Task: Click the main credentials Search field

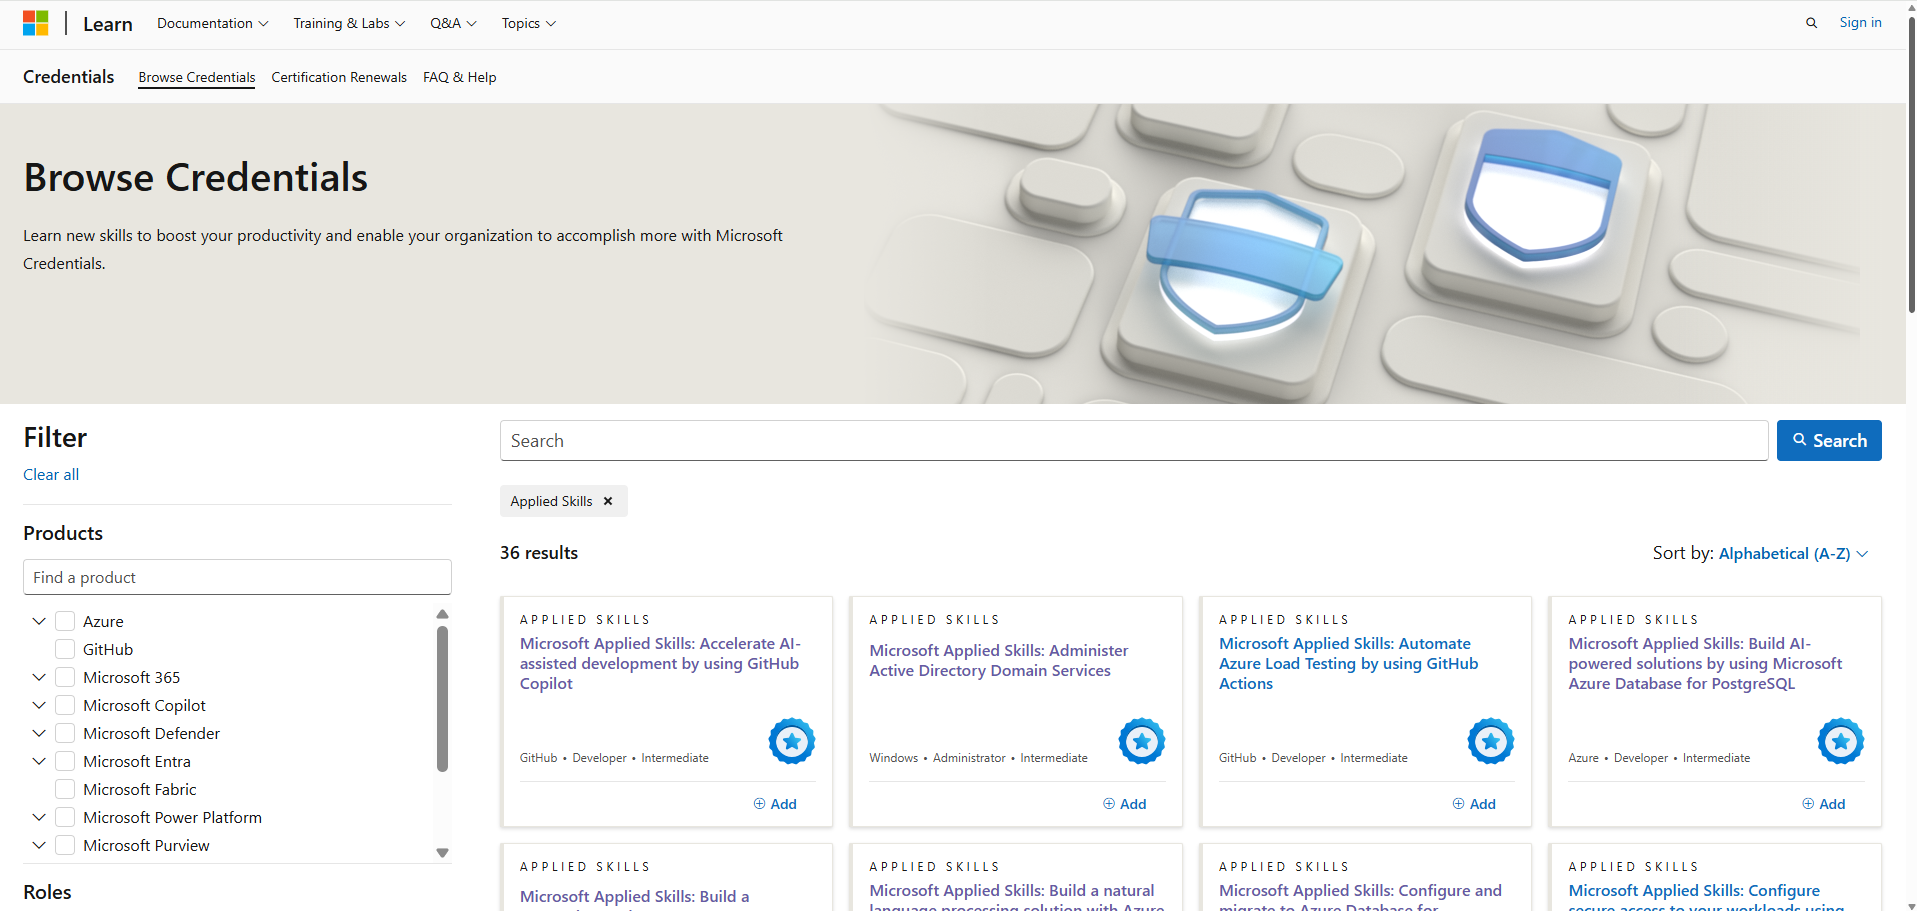Action: pos(1134,441)
